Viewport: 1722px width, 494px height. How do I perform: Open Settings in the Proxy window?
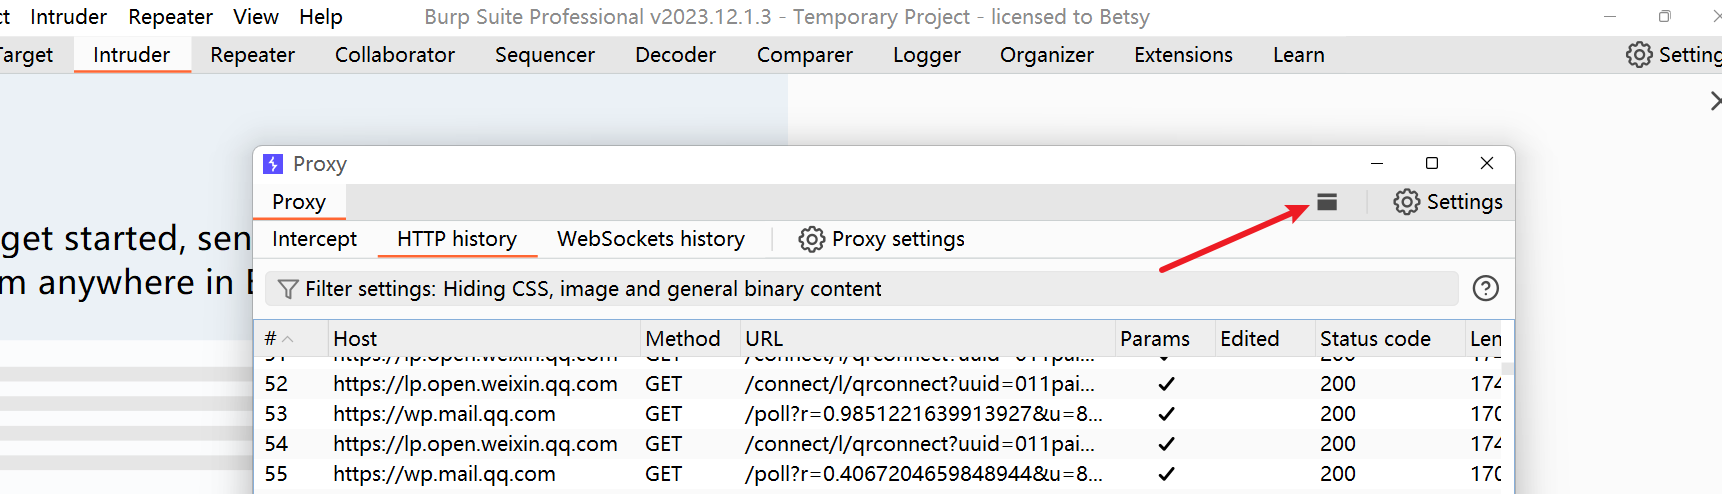coord(1448,202)
